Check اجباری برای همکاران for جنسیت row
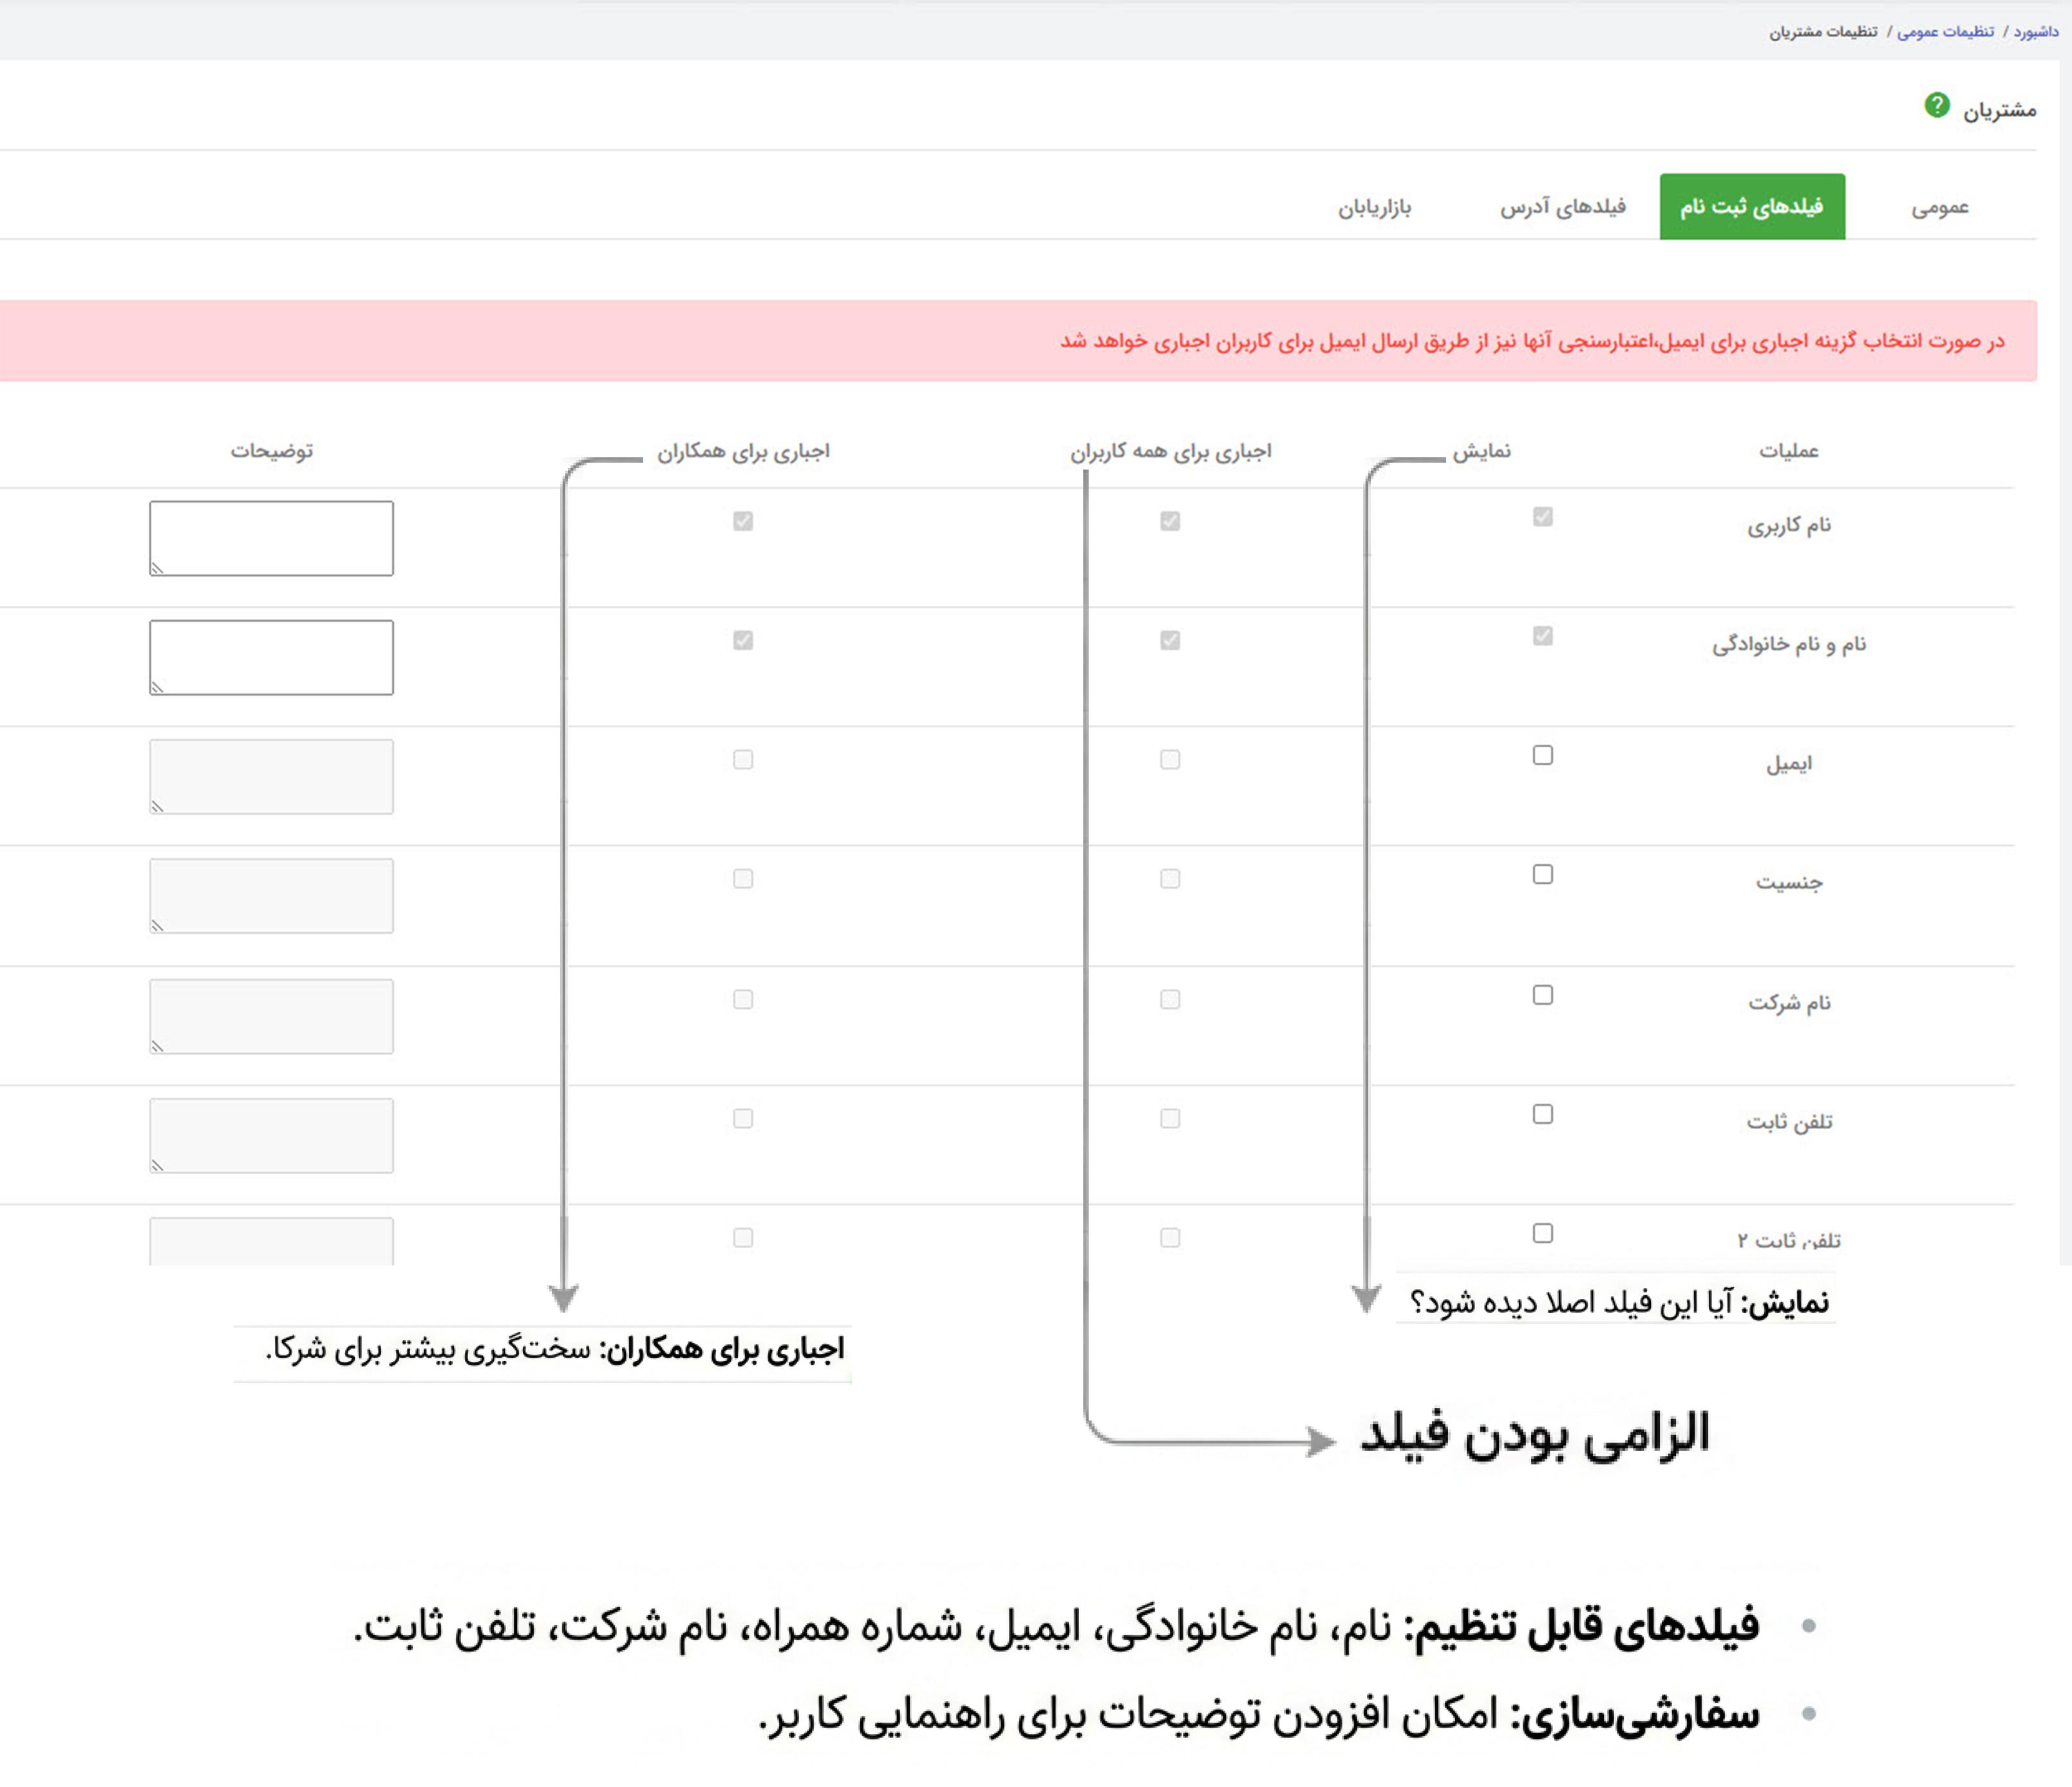 point(743,878)
